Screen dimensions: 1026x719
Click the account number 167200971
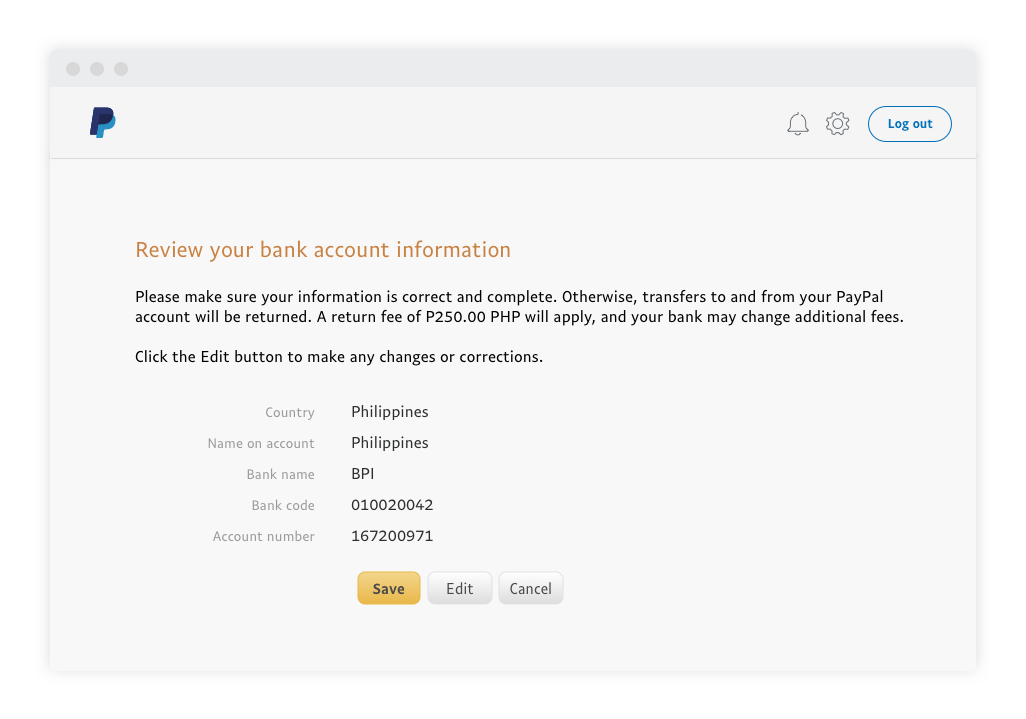point(392,536)
